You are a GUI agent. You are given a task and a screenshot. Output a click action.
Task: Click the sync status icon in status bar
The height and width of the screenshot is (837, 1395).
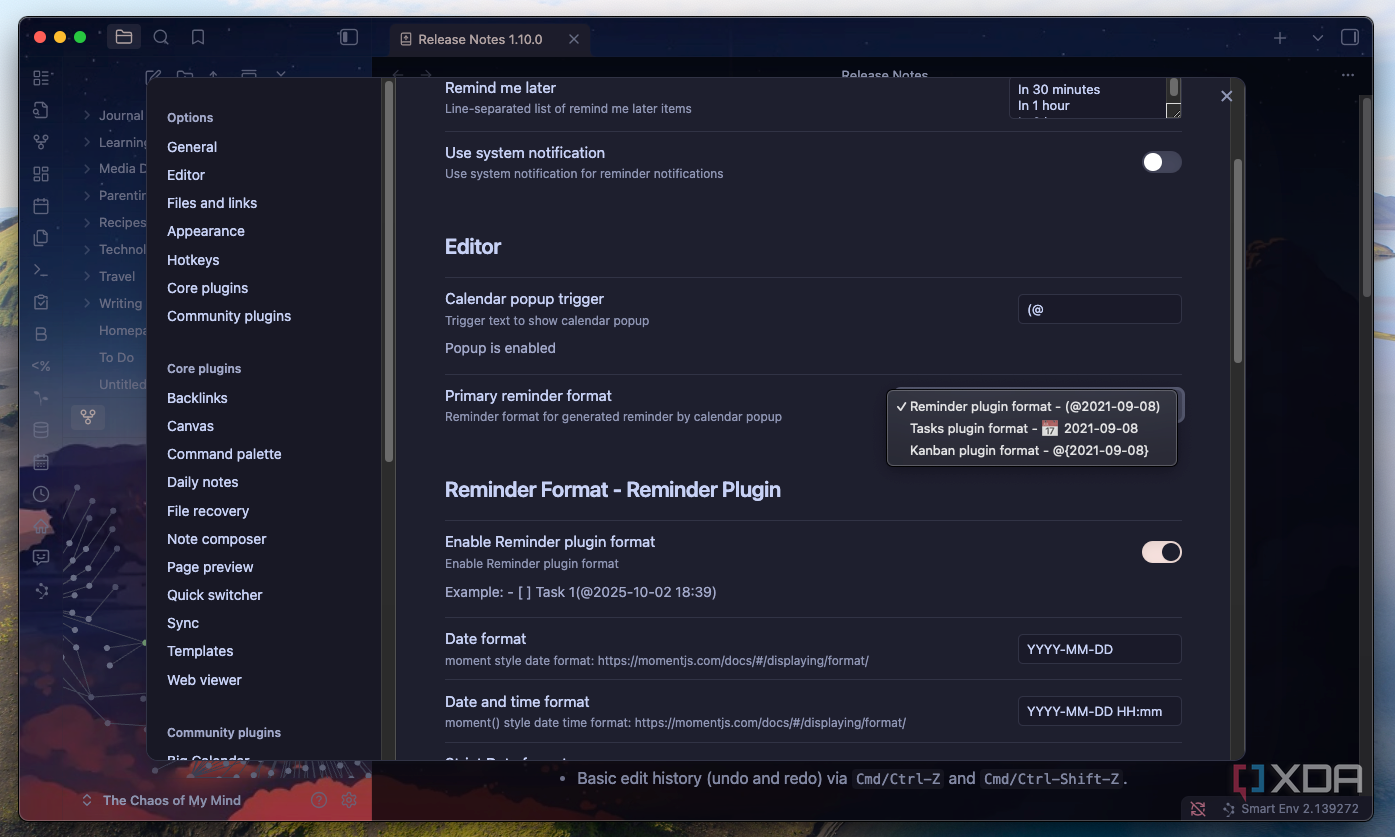(1198, 809)
